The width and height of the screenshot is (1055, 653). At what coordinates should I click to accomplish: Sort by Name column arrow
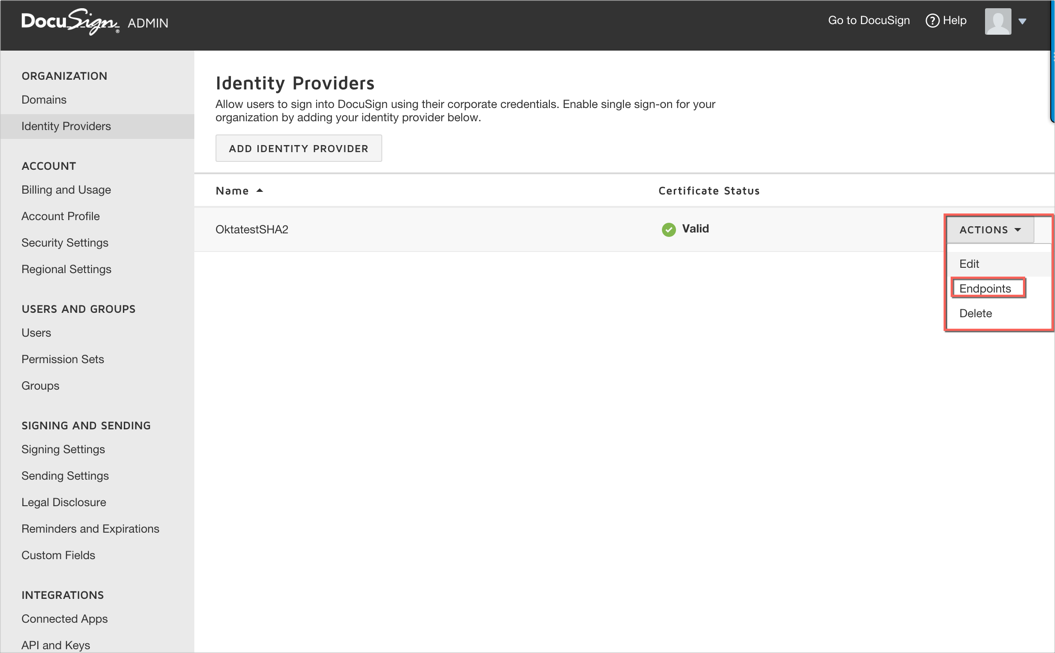click(x=260, y=190)
